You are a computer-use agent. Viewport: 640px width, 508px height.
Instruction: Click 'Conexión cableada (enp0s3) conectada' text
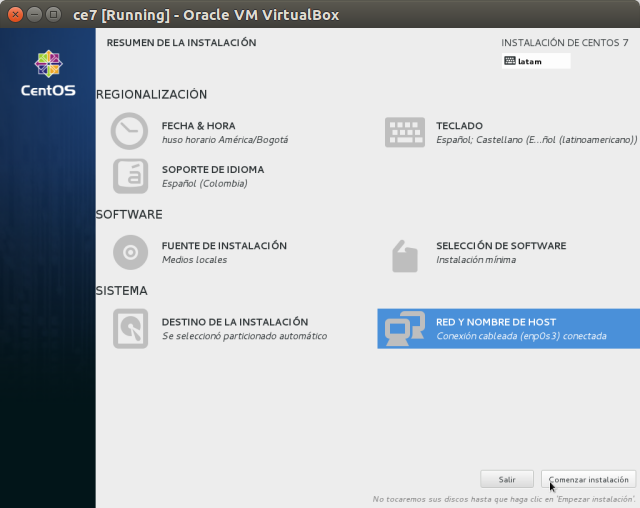[x=521, y=336]
